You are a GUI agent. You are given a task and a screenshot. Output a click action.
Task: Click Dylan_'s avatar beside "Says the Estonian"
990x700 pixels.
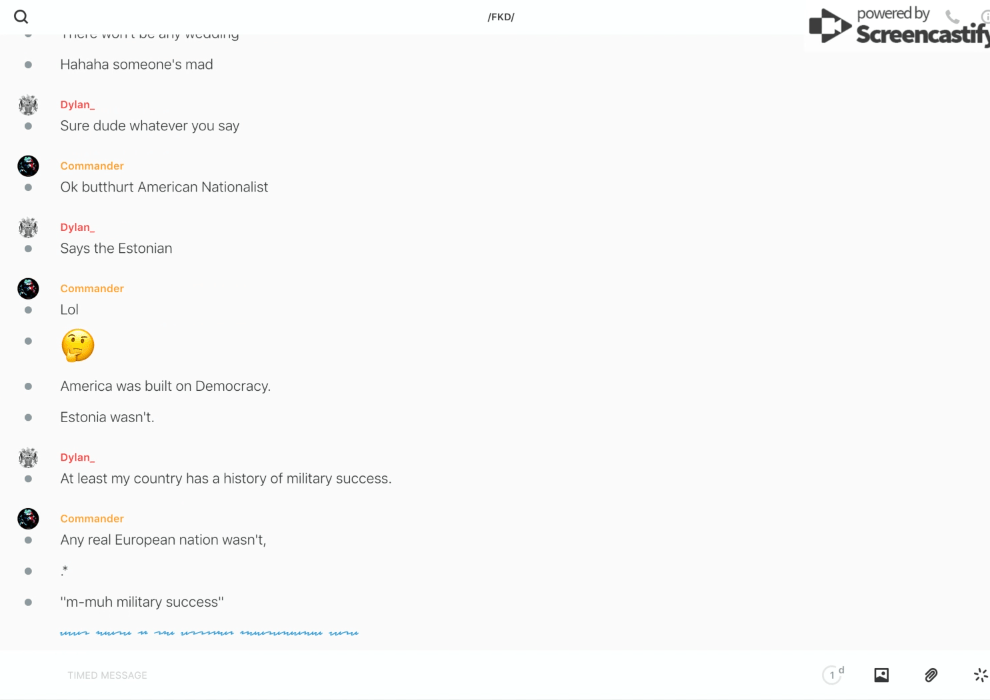pyautogui.click(x=28, y=228)
